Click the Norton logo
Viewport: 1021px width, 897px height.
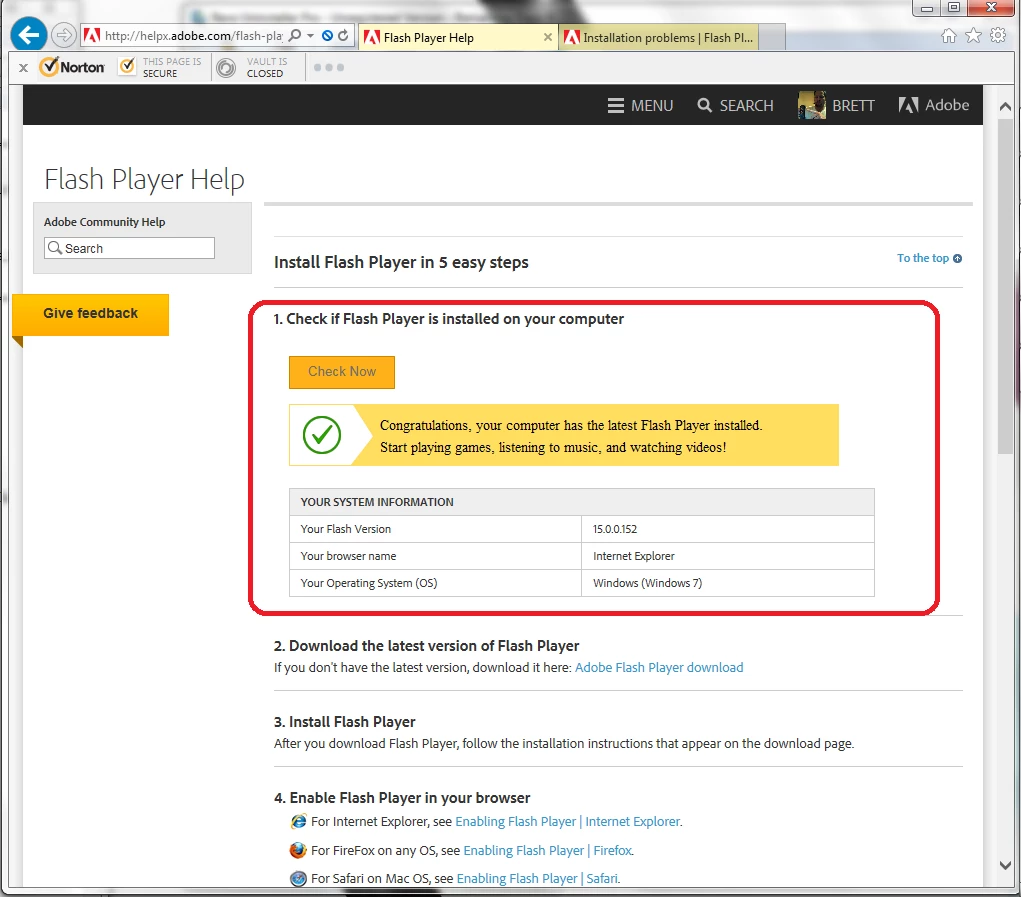(72, 67)
